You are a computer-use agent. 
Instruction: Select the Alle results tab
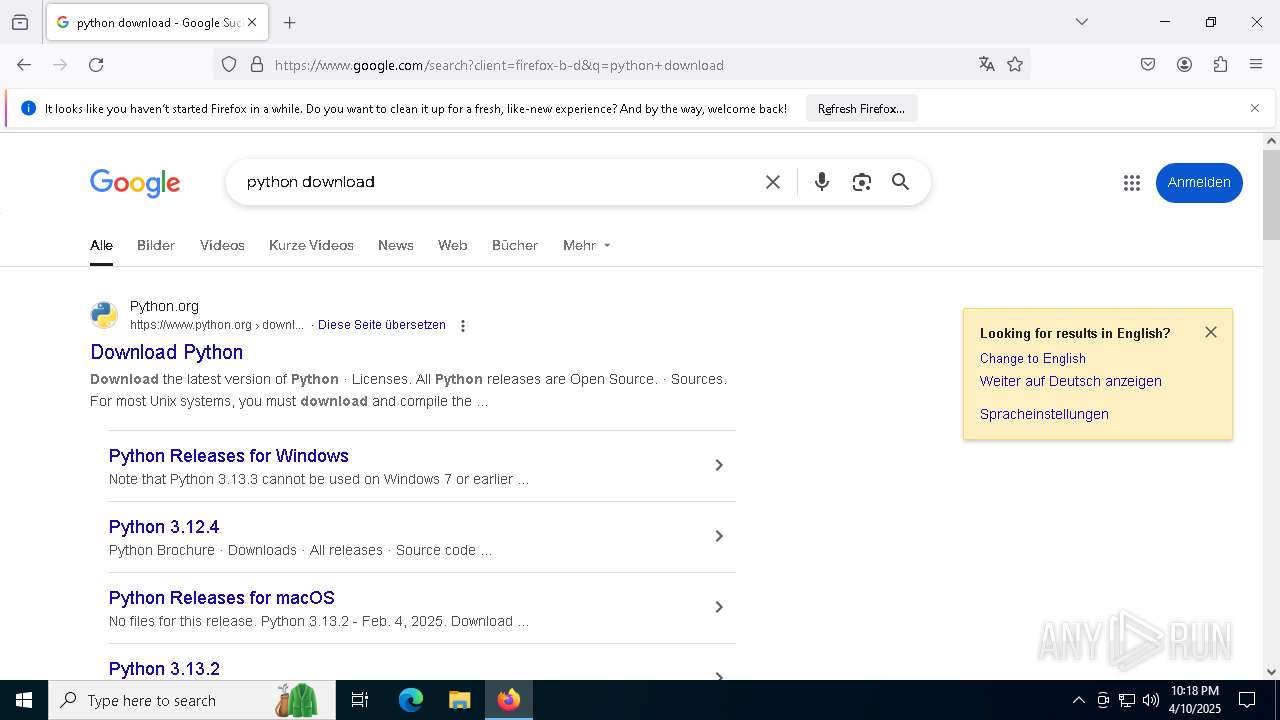click(101, 245)
